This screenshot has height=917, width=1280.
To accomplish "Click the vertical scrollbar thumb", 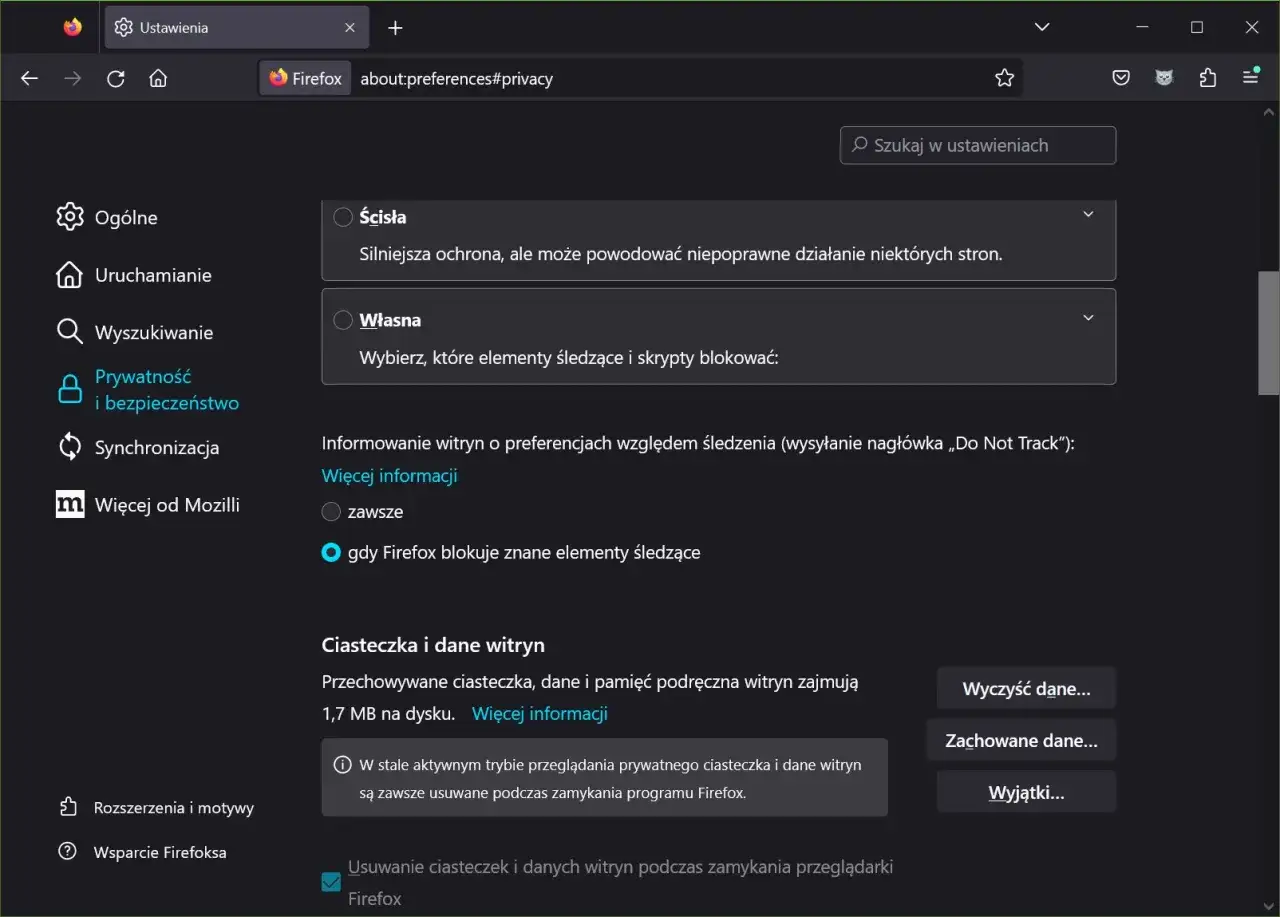I will (x=1269, y=334).
